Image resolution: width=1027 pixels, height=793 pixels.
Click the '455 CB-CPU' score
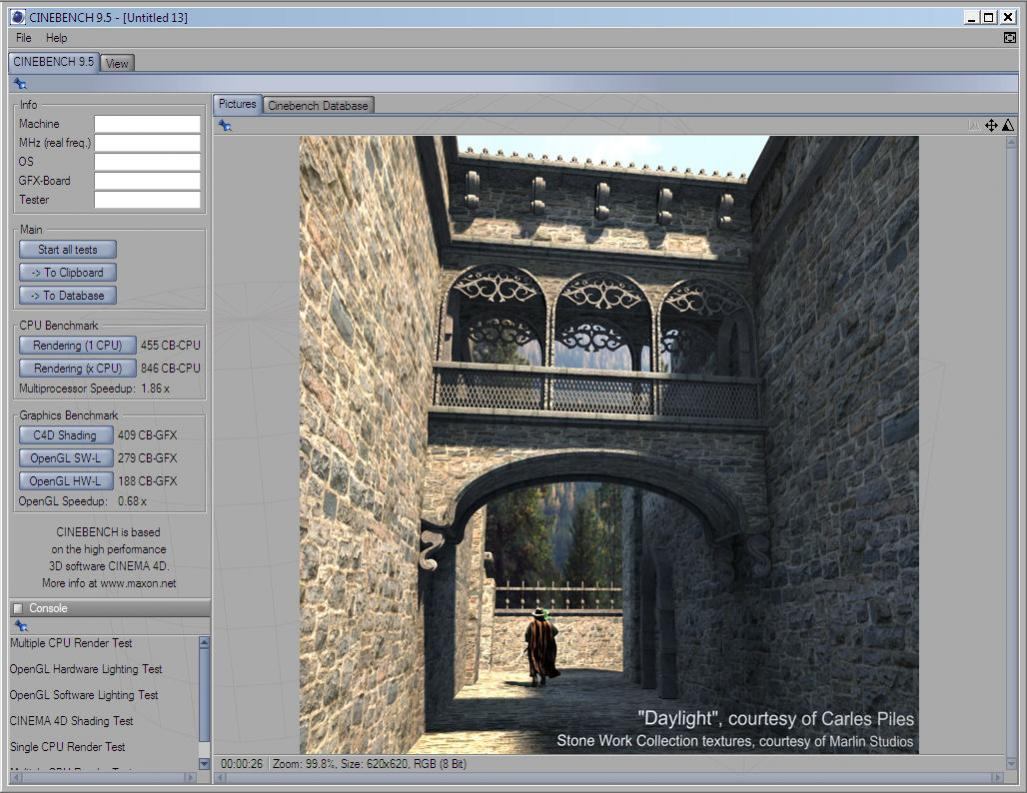[x=170, y=345]
